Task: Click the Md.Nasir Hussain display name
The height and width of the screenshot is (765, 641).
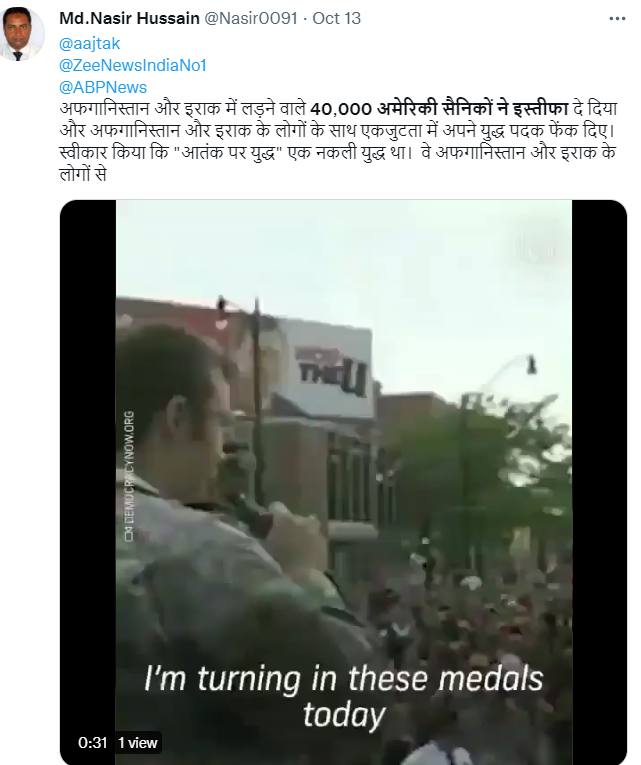Action: tap(129, 18)
